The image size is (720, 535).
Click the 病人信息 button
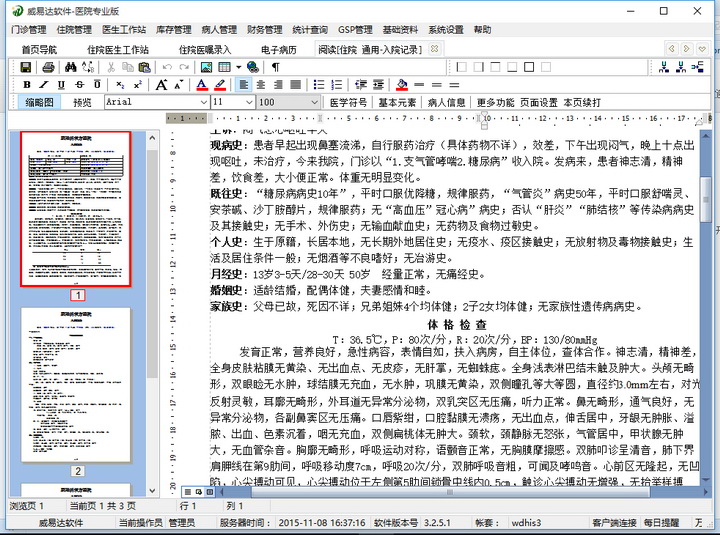tap(446, 102)
